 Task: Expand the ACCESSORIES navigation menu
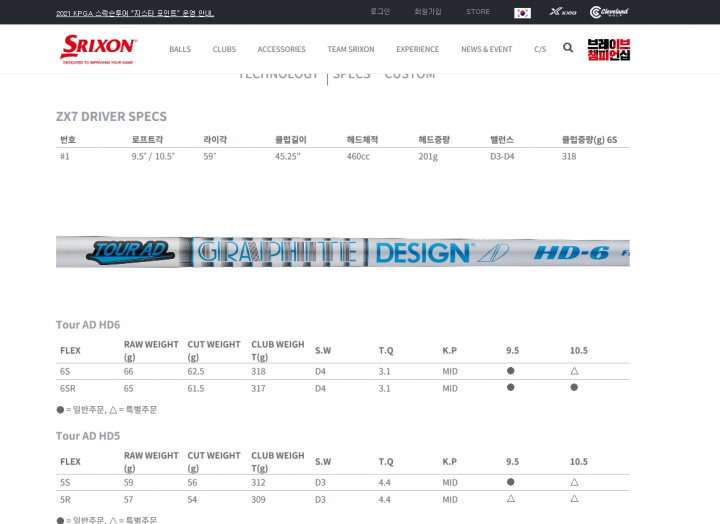(281, 49)
